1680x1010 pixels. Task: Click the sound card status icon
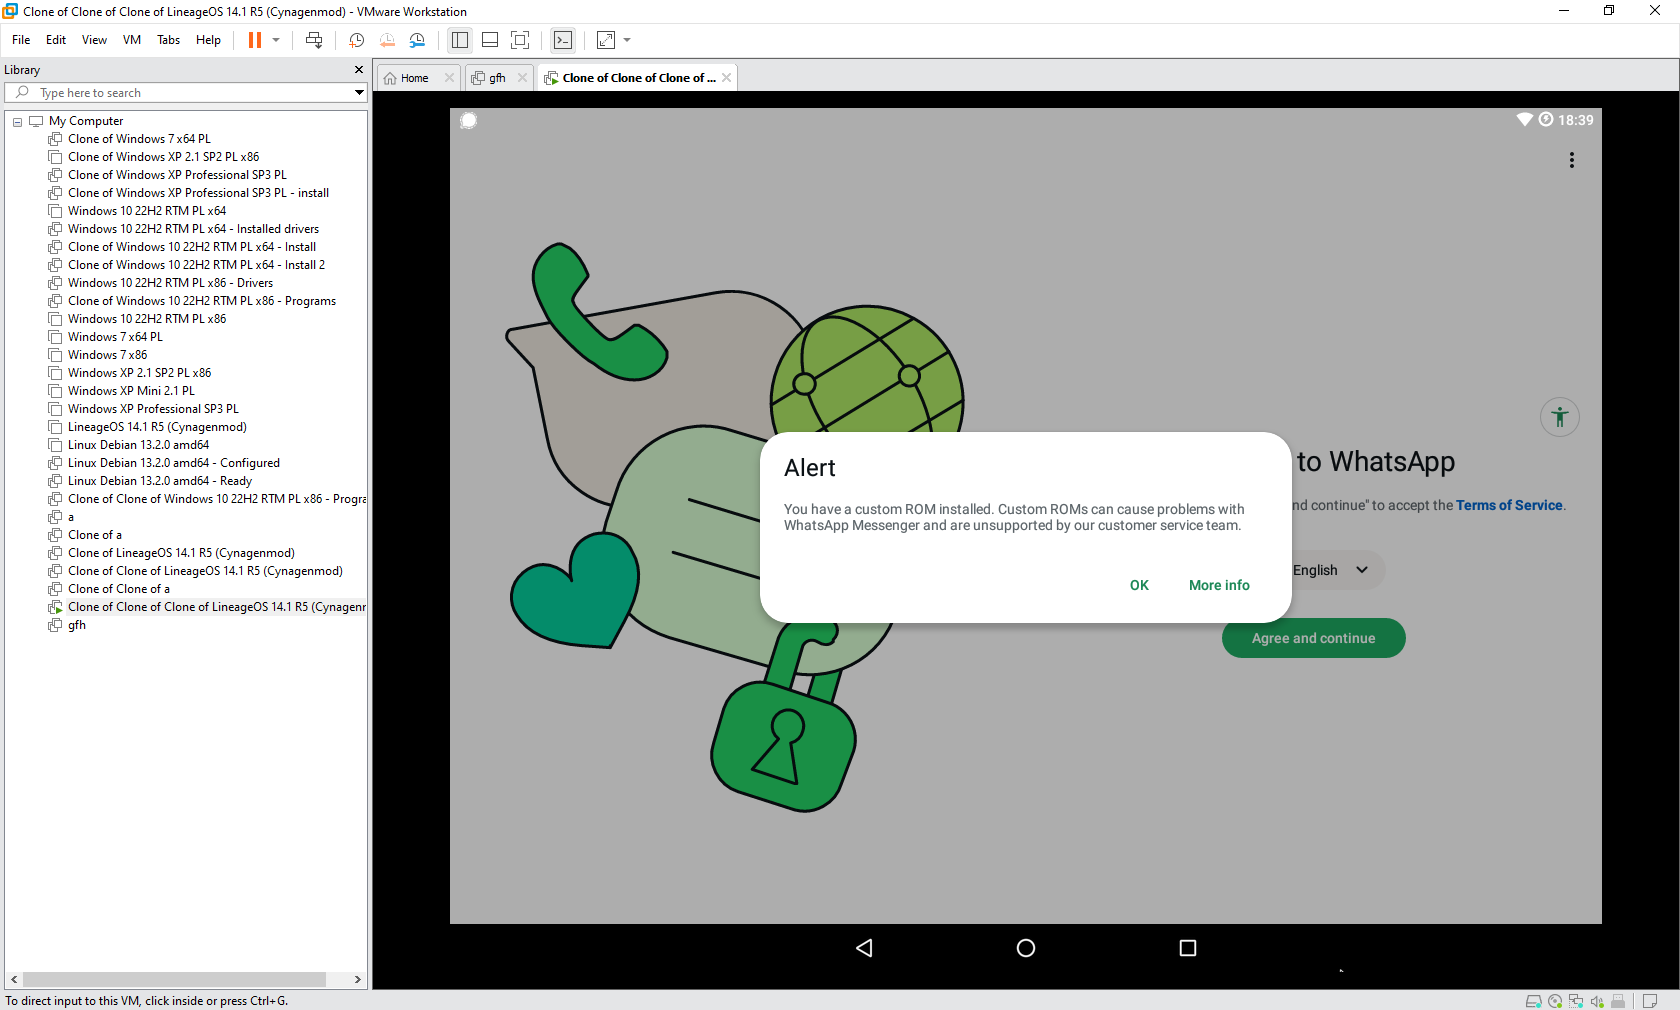click(1597, 1001)
